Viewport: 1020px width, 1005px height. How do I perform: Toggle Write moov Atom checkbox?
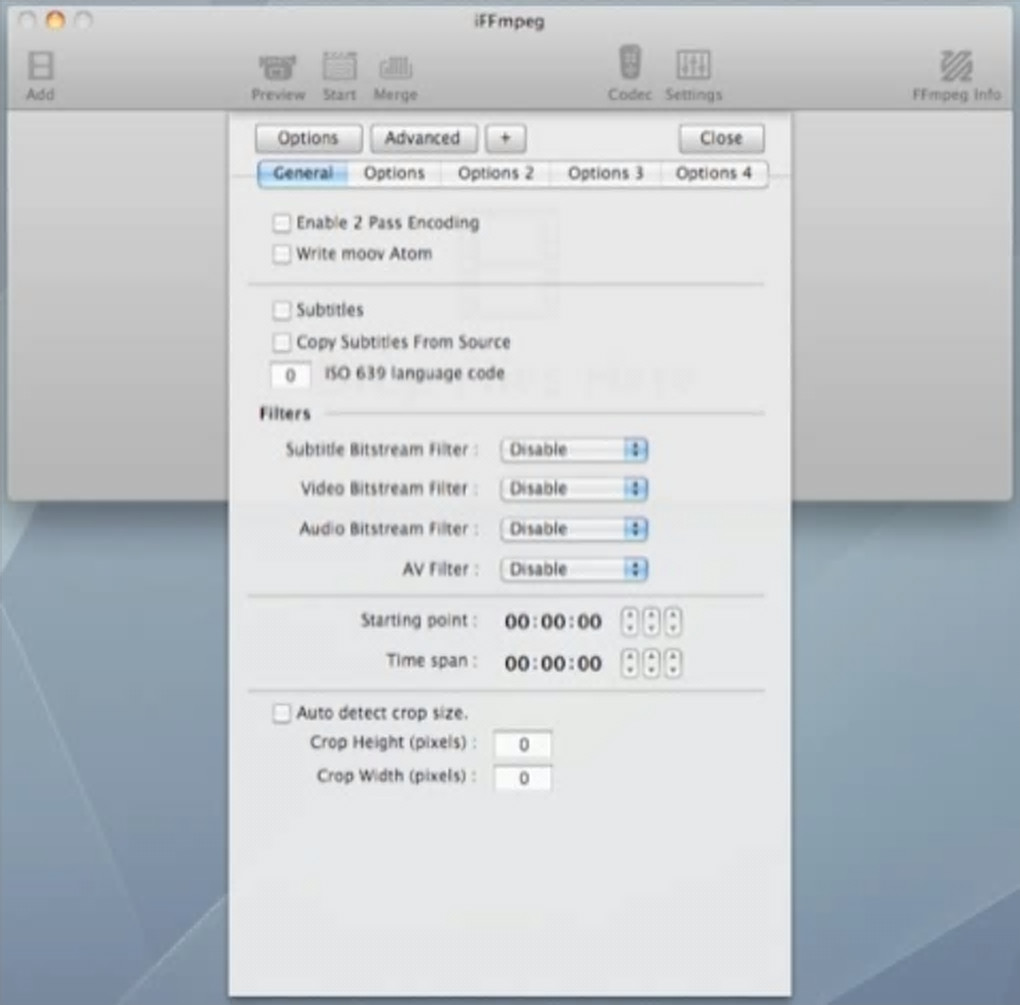pos(282,254)
